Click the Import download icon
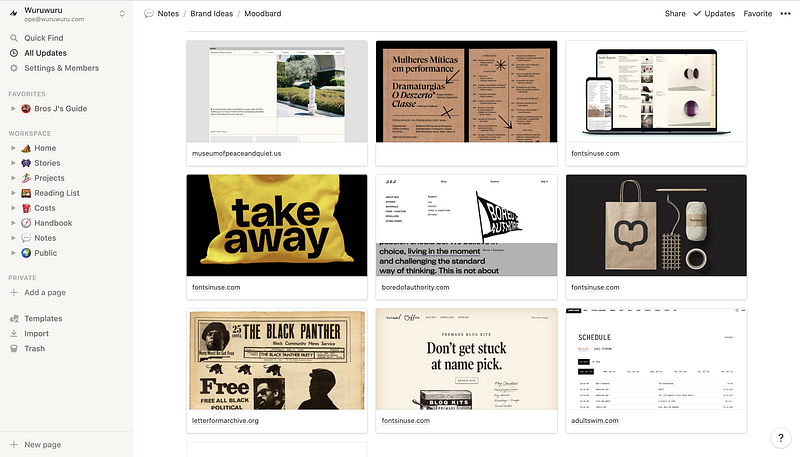The image size is (800, 457). coord(14,334)
